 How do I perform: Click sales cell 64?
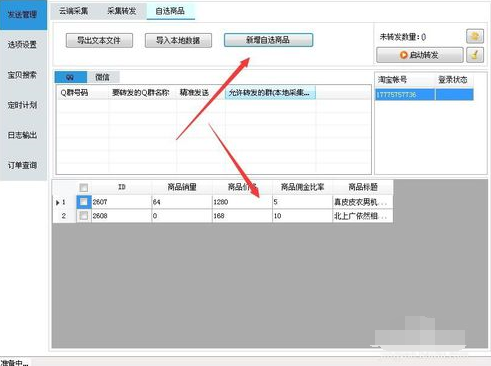tap(182, 202)
